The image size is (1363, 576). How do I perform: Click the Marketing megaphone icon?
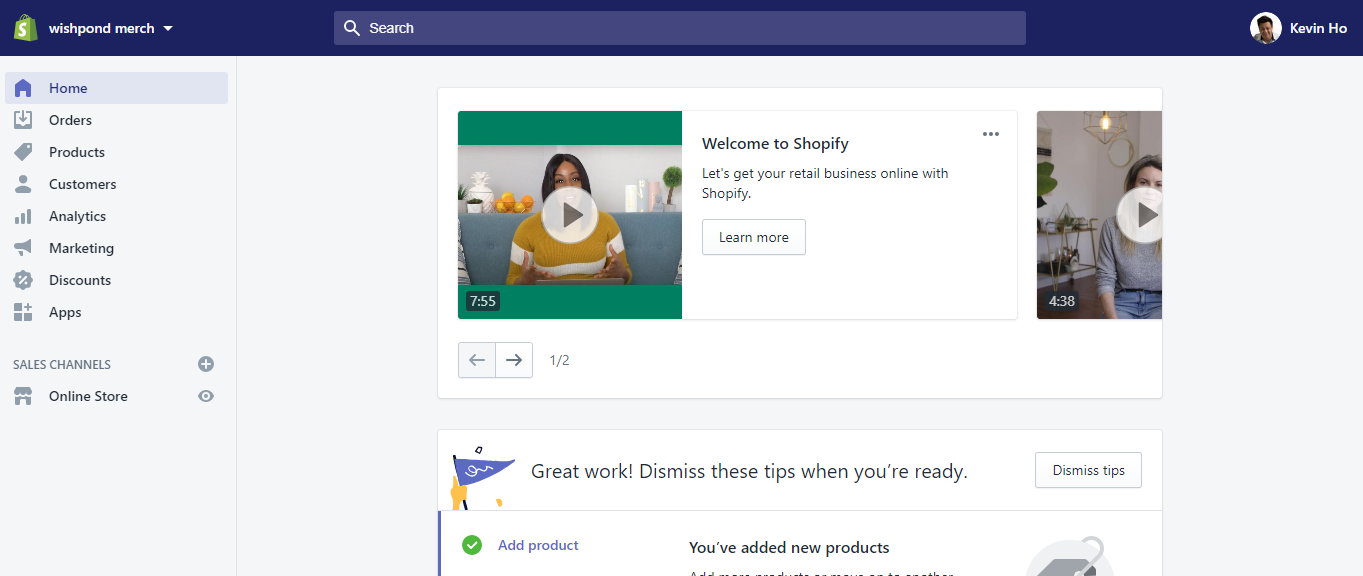23,248
